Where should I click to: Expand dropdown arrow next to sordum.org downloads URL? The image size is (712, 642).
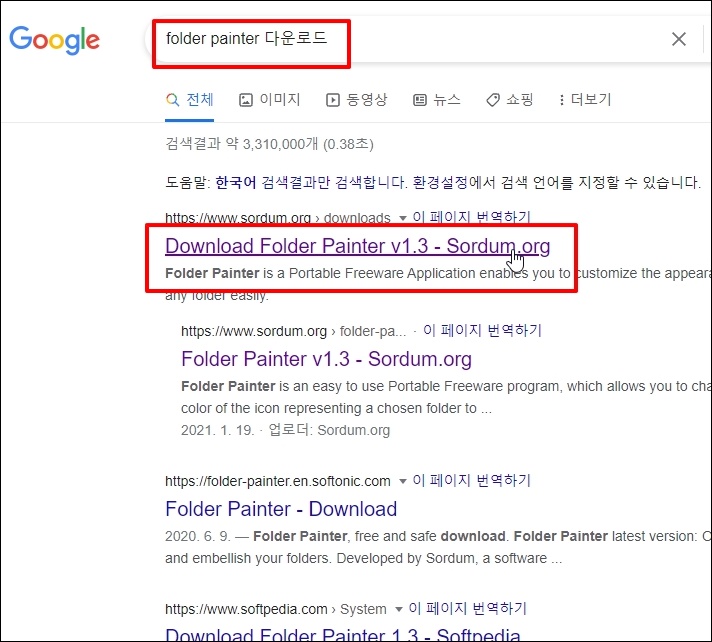tap(402, 218)
